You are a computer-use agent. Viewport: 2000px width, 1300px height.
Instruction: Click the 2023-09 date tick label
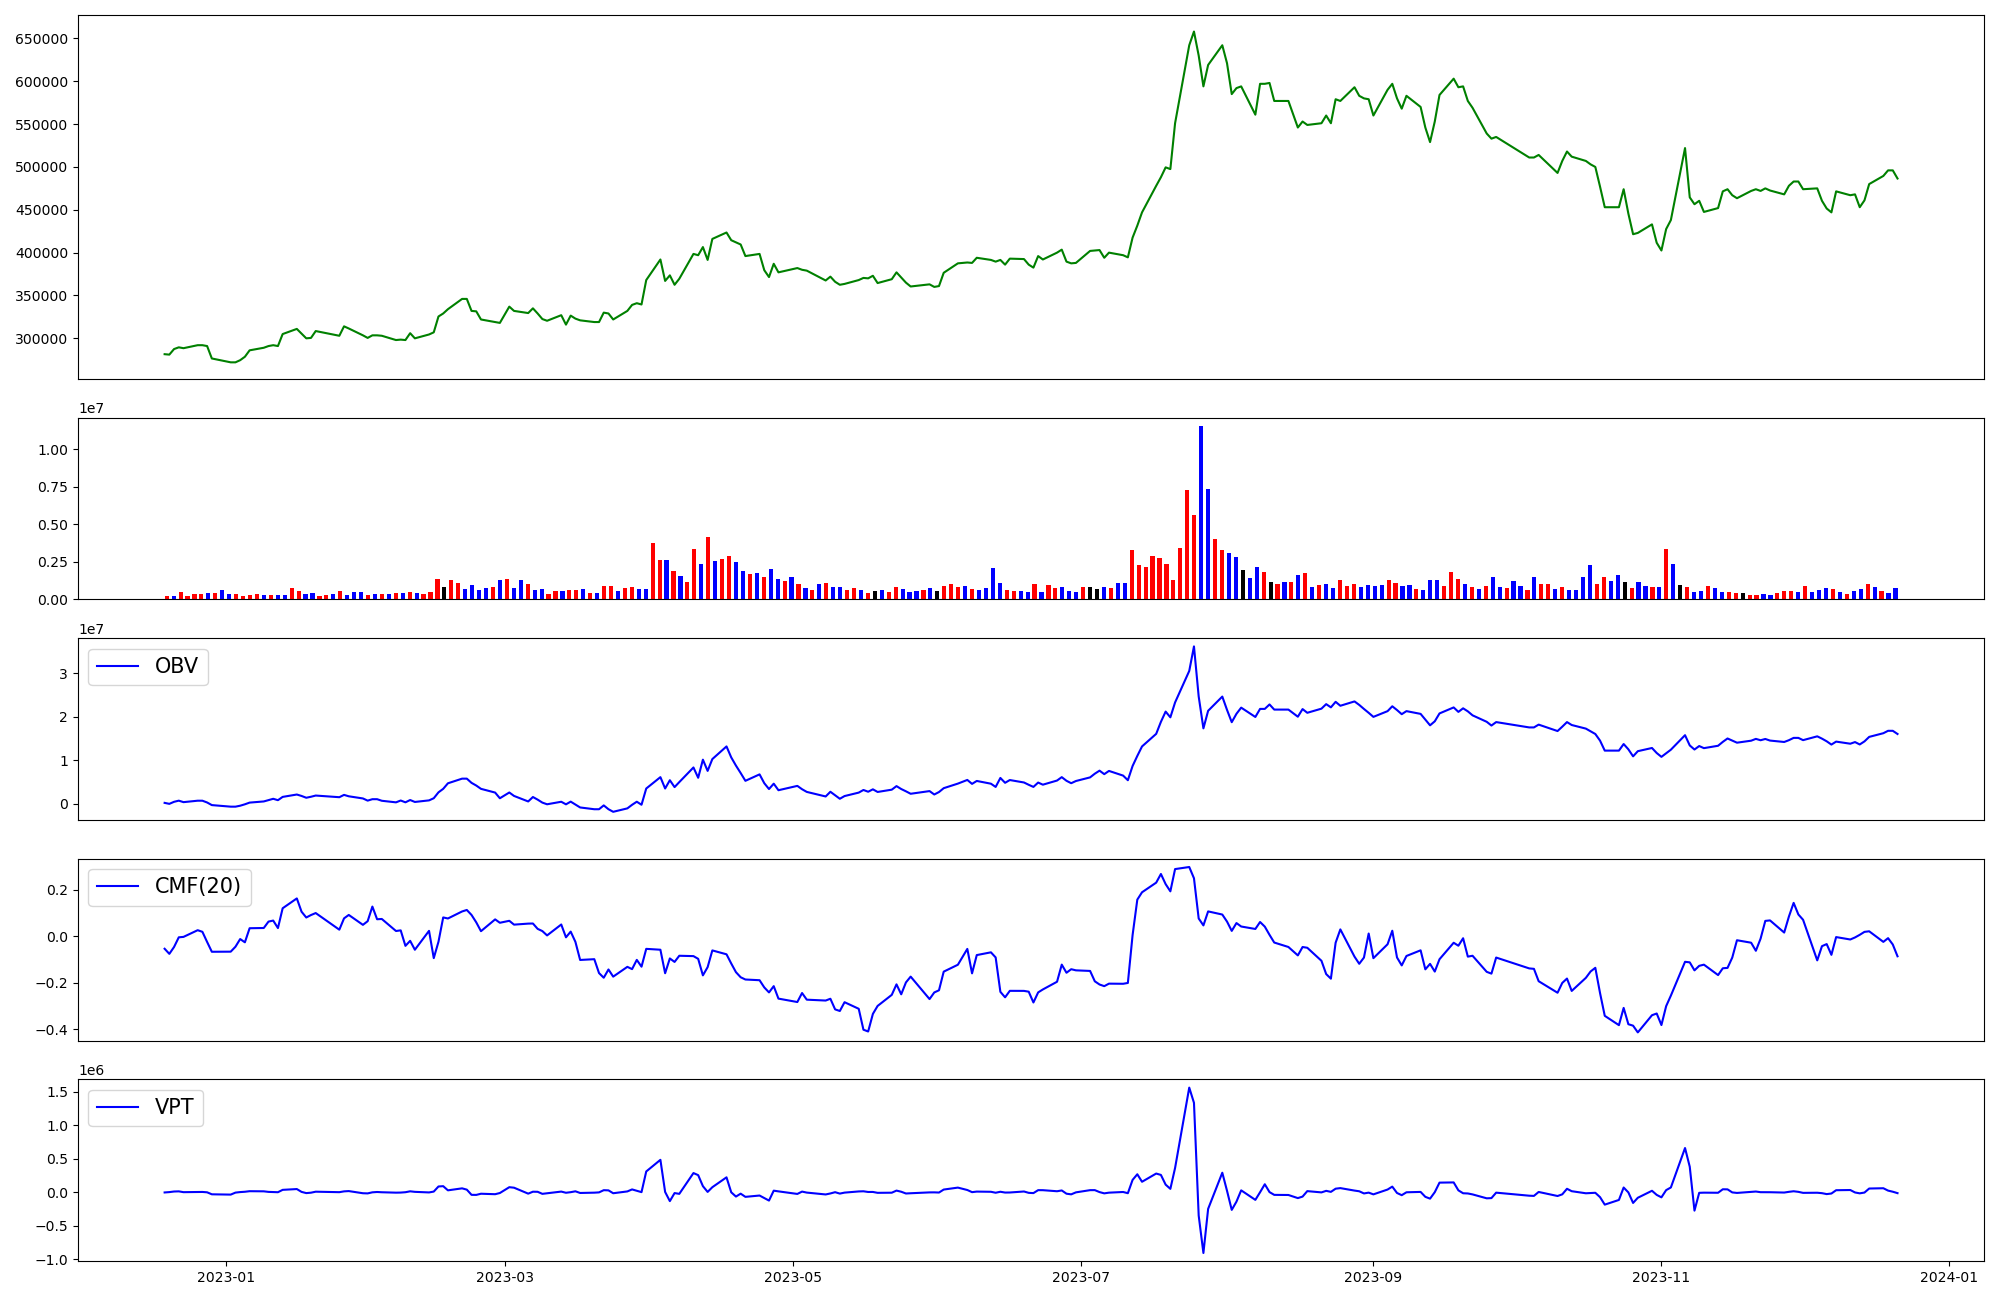click(x=1373, y=1277)
